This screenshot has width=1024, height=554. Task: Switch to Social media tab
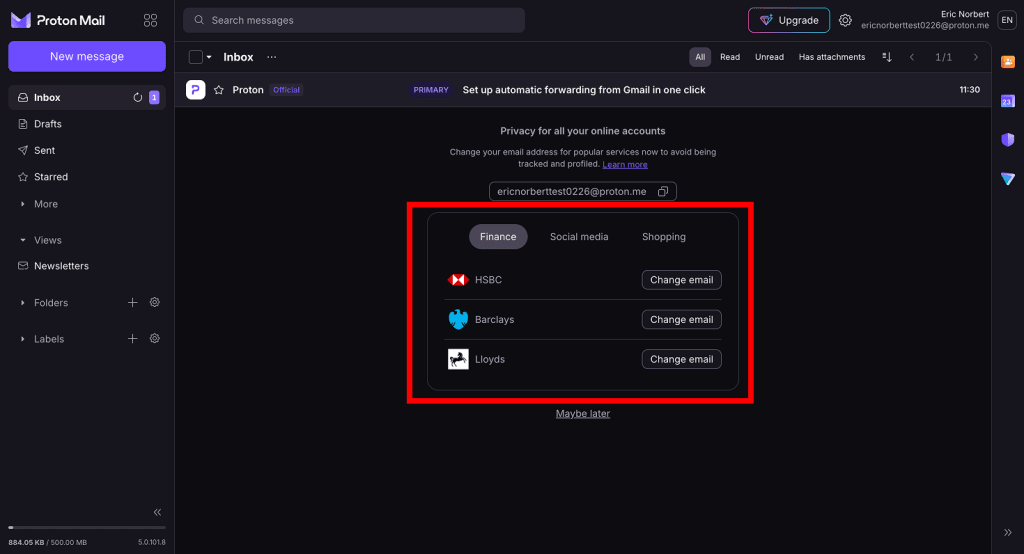pyautogui.click(x=579, y=236)
